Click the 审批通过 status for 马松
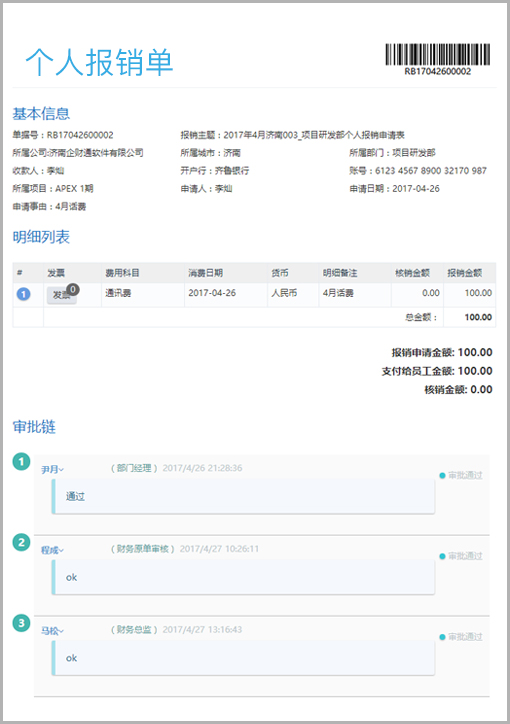Viewport: 510px width, 724px height. (461, 637)
